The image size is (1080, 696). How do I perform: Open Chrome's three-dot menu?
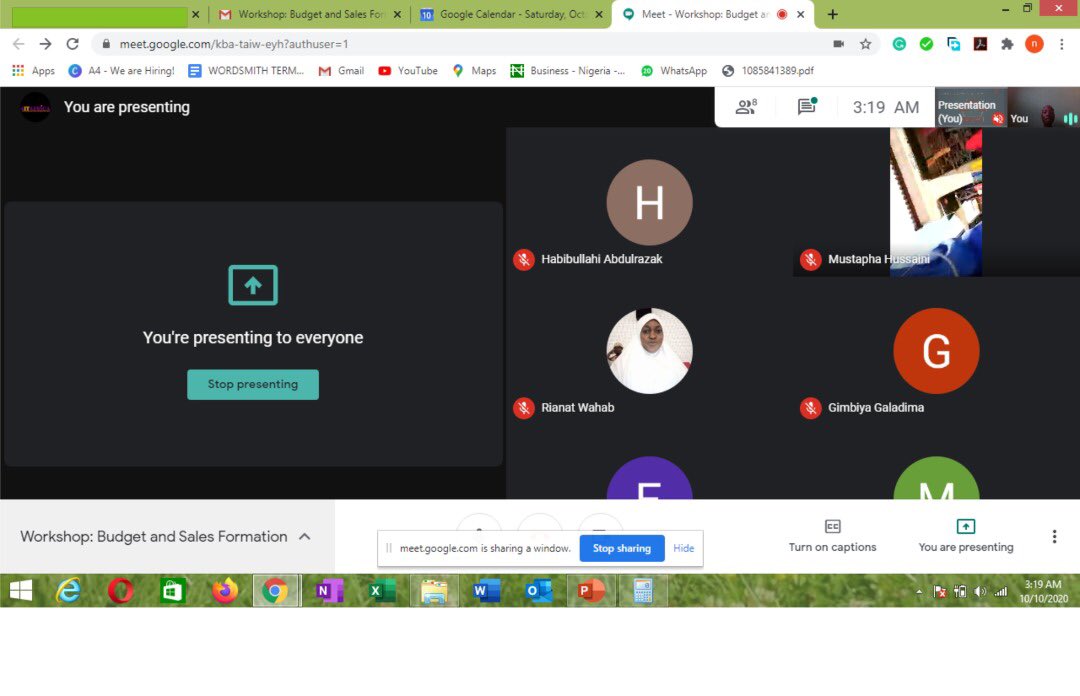pyautogui.click(x=1061, y=44)
